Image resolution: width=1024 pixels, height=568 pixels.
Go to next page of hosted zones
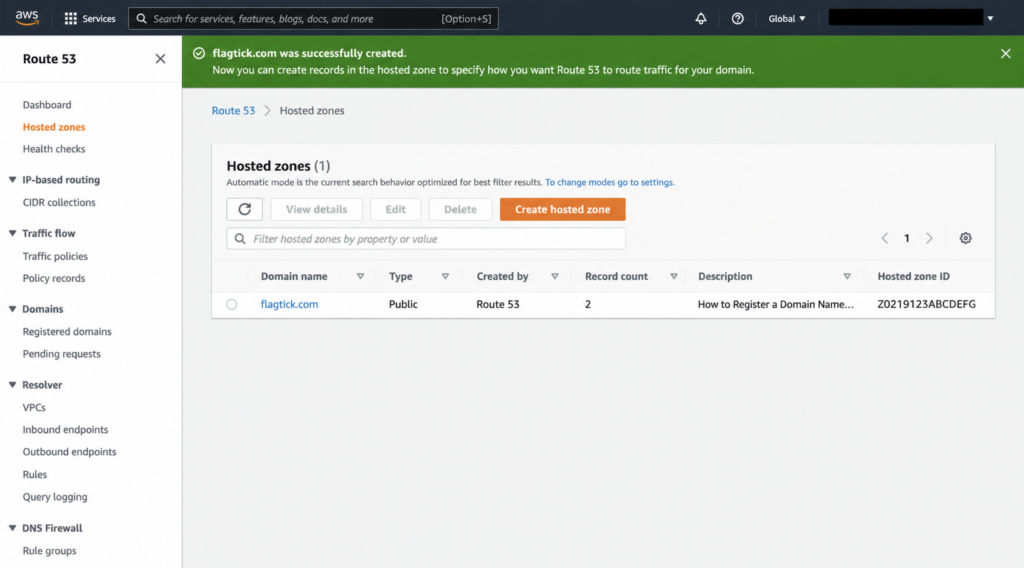[929, 238]
